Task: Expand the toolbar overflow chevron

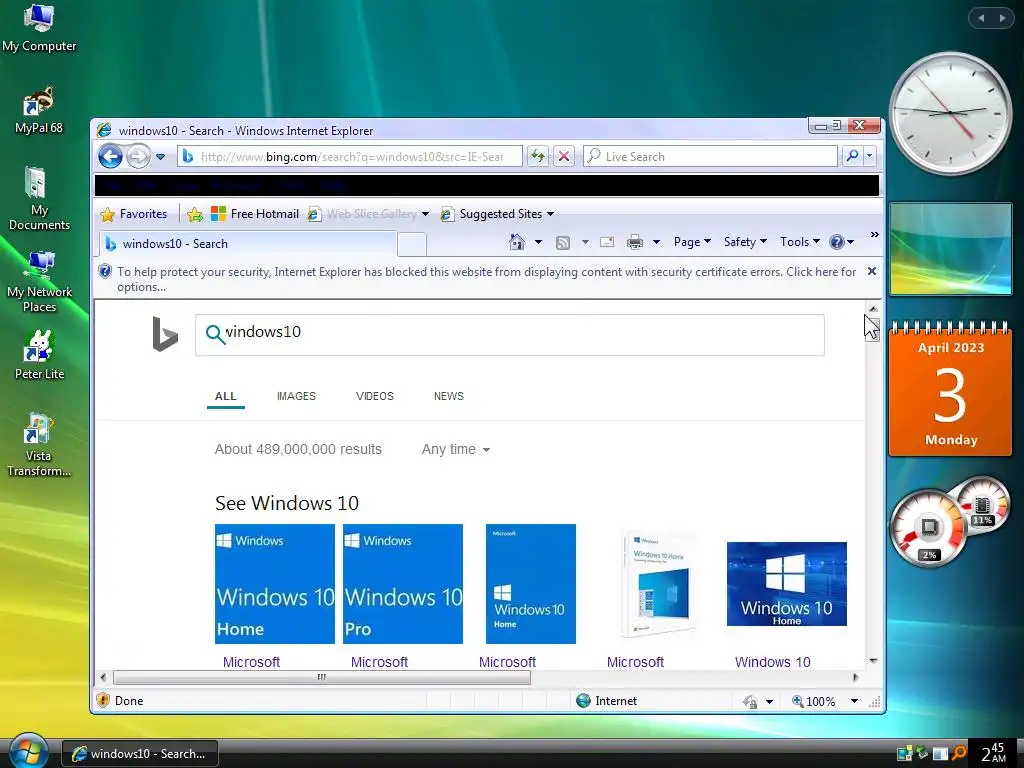Action: pos(874,234)
